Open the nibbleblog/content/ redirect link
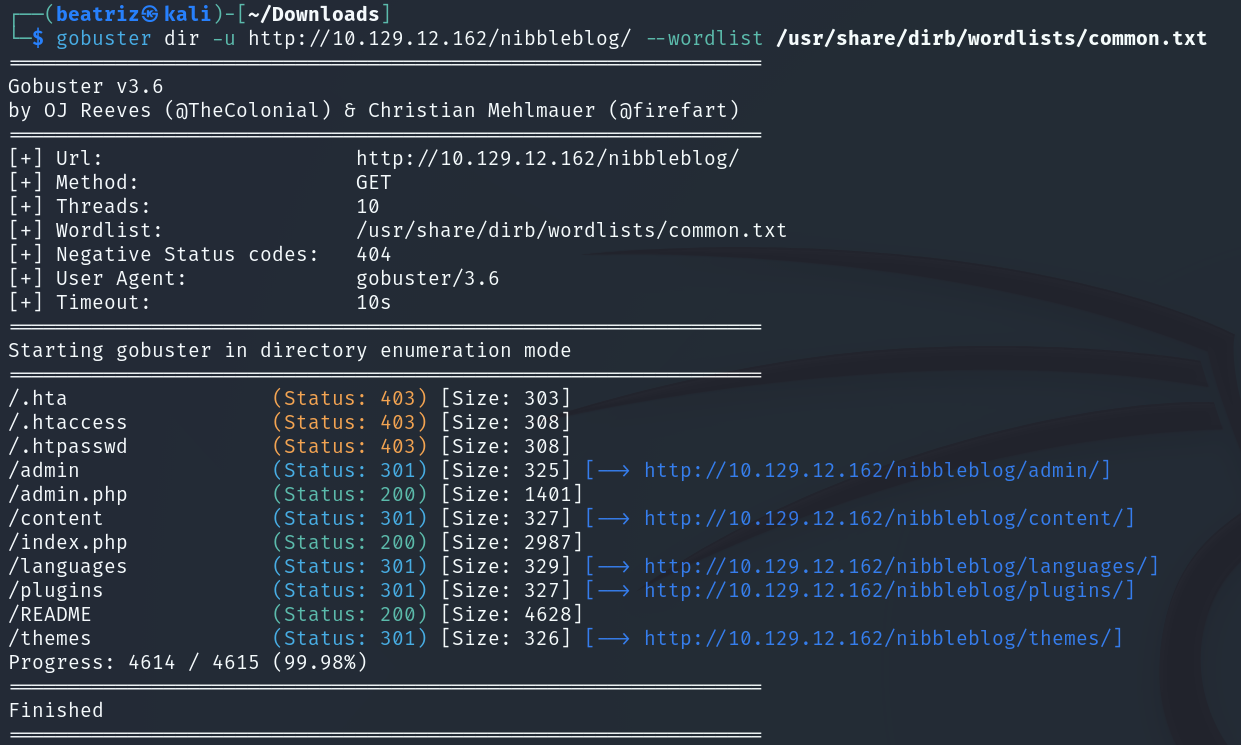 click(x=889, y=518)
